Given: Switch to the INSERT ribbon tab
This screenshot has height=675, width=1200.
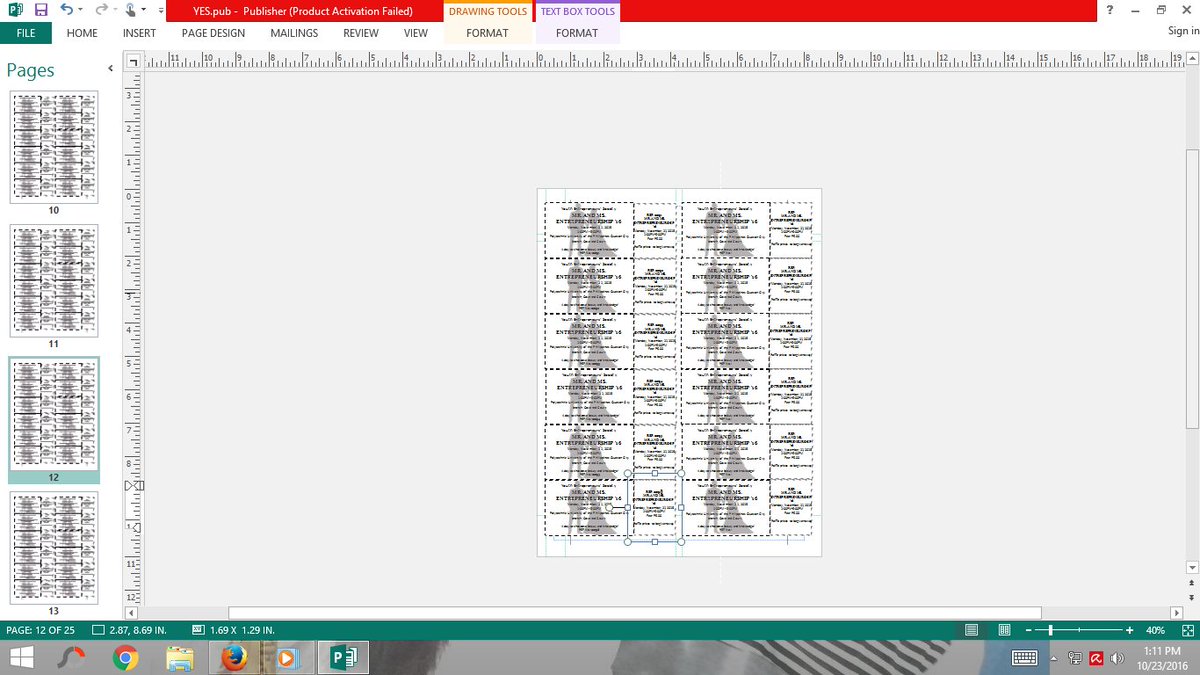Looking at the screenshot, I should 139,33.
